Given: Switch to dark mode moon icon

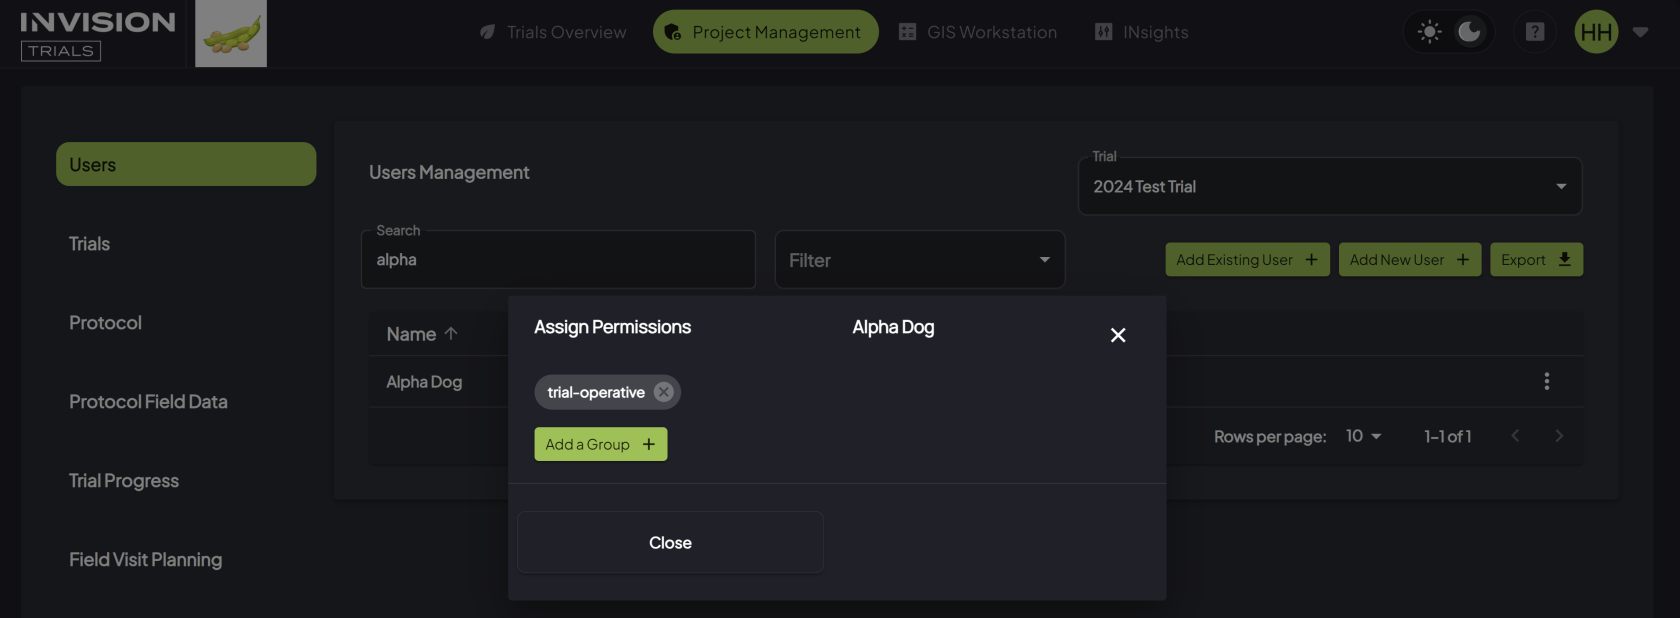Looking at the screenshot, I should pyautogui.click(x=1469, y=32).
